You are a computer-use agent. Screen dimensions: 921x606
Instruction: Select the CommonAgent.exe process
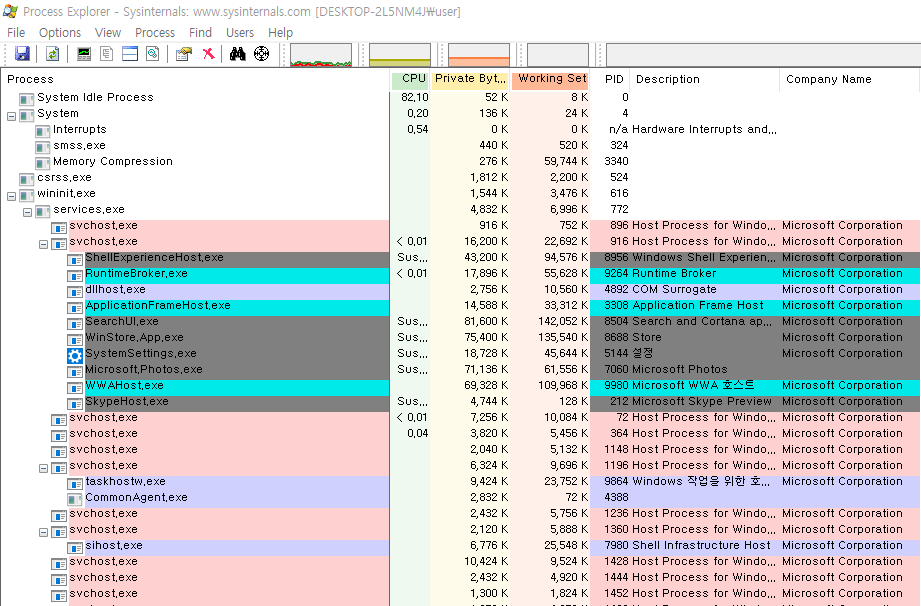click(x=136, y=497)
